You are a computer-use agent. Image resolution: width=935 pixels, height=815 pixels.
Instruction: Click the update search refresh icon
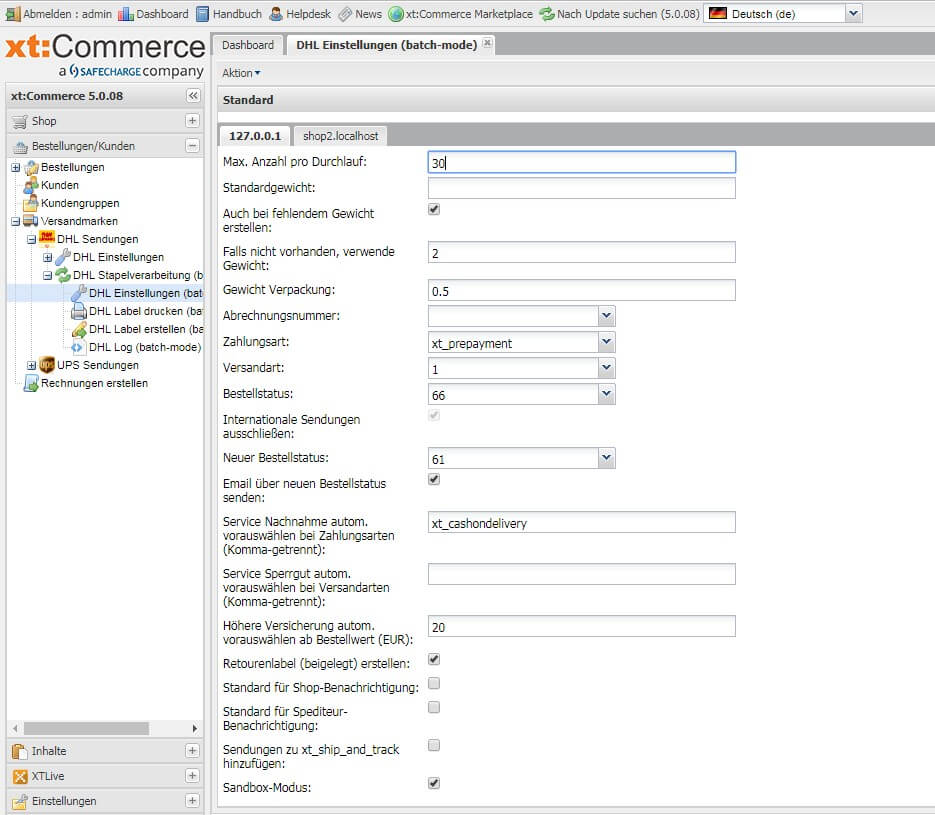[547, 14]
